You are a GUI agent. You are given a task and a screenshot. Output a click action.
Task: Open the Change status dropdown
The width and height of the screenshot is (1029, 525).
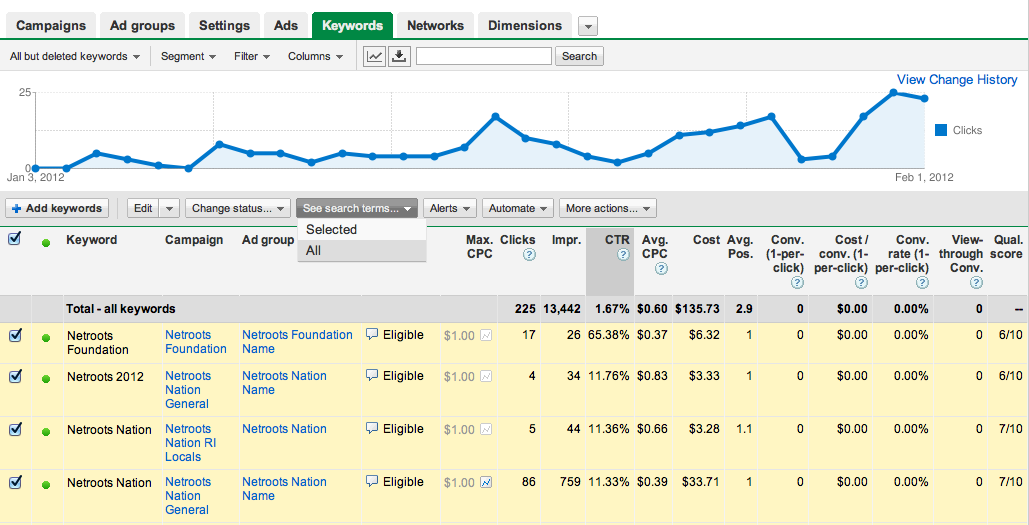click(x=238, y=209)
